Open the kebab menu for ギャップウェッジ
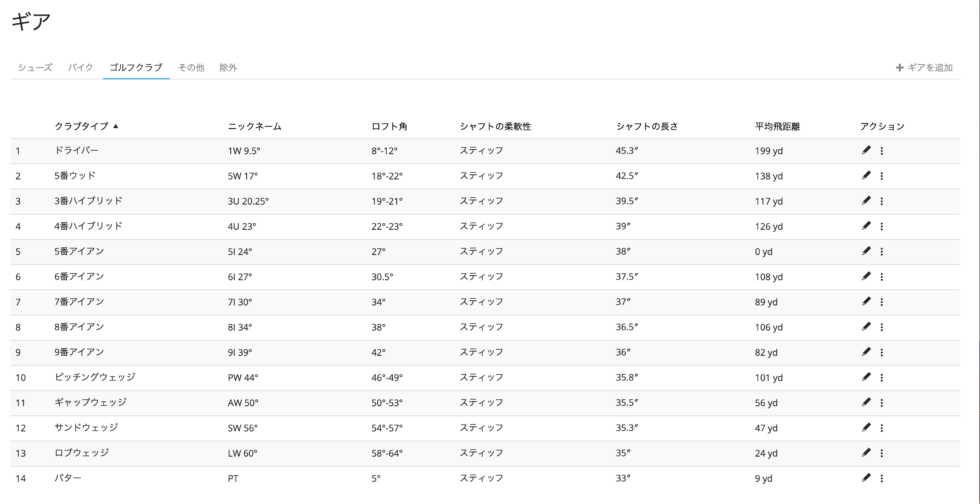The height and width of the screenshot is (504, 980). click(881, 403)
